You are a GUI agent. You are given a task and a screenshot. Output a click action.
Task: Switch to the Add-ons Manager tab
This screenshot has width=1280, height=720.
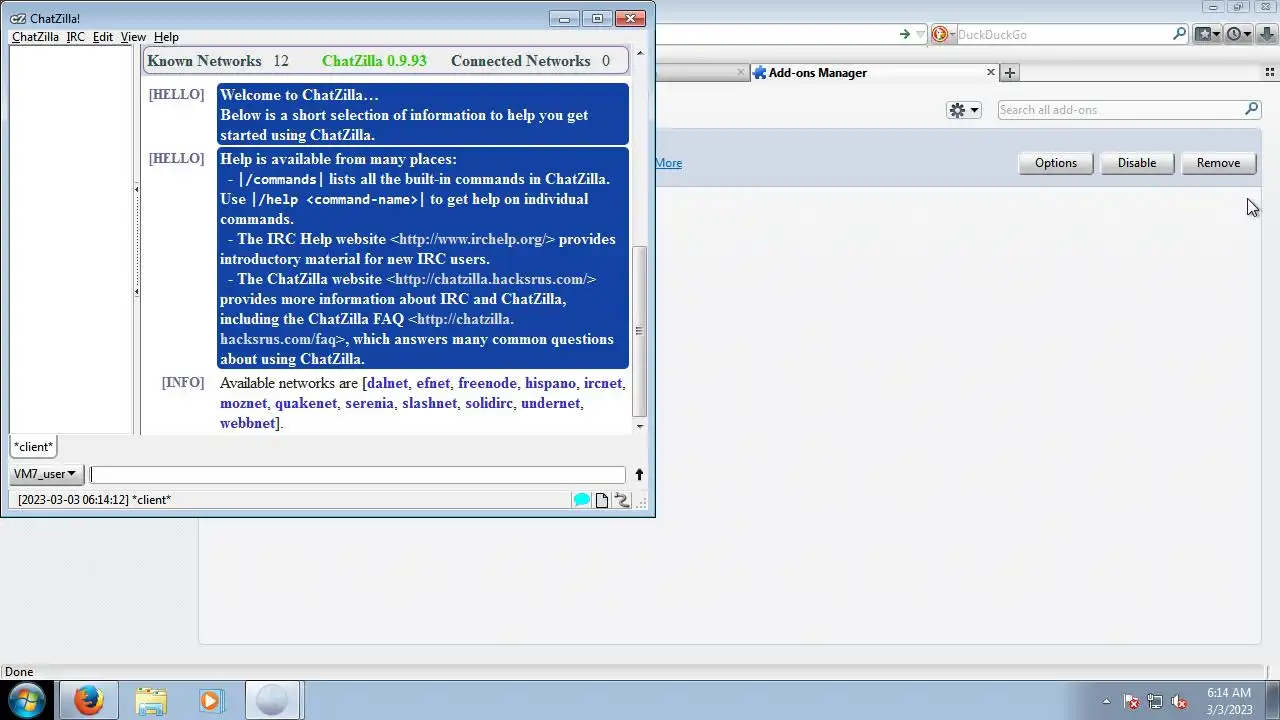874,72
